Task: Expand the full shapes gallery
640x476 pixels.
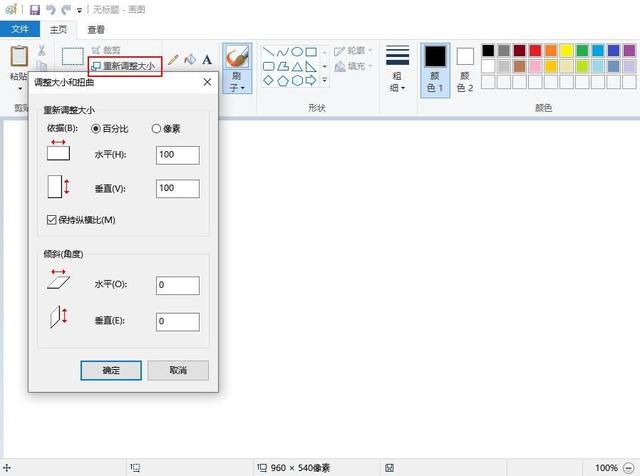Action: [324, 80]
